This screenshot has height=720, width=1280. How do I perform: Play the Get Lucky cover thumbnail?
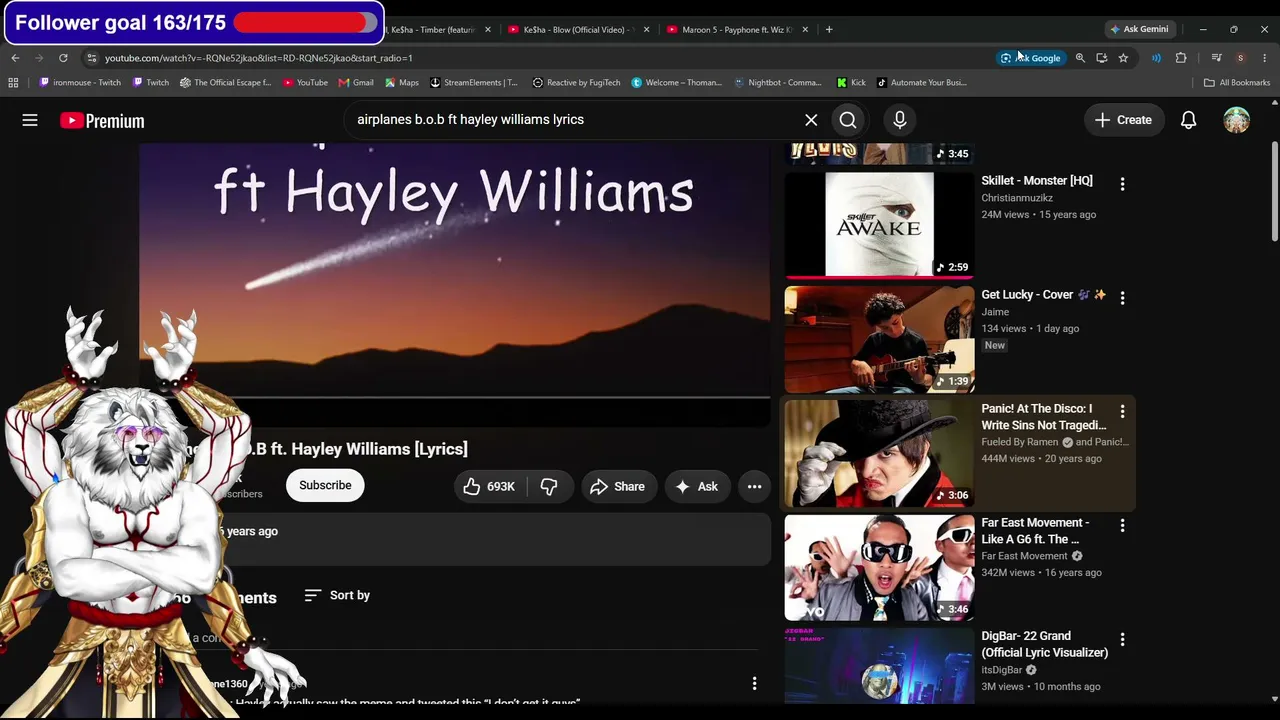tap(879, 339)
